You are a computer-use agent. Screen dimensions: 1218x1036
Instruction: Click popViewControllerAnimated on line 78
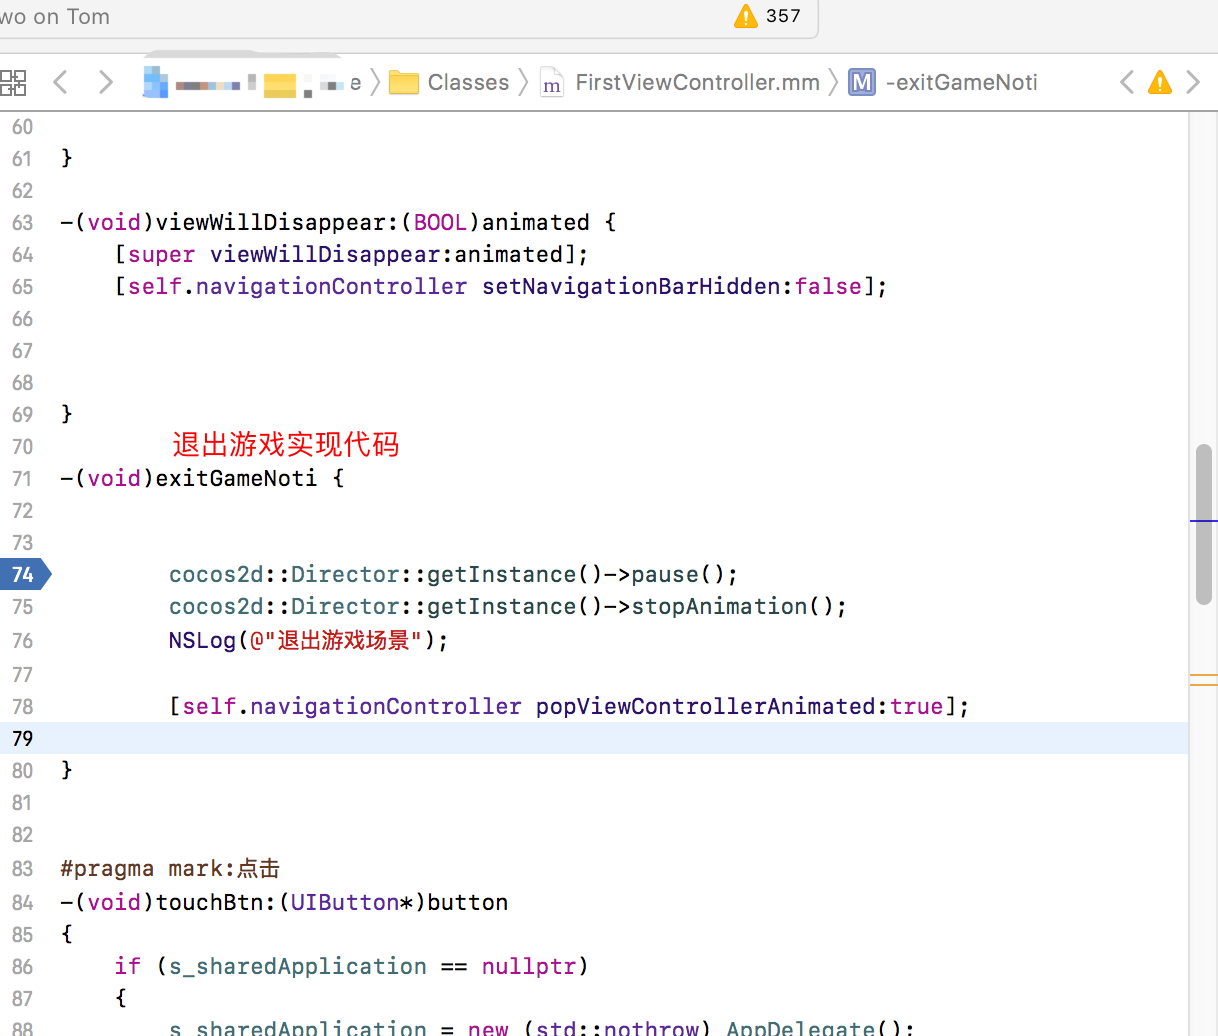(706, 706)
